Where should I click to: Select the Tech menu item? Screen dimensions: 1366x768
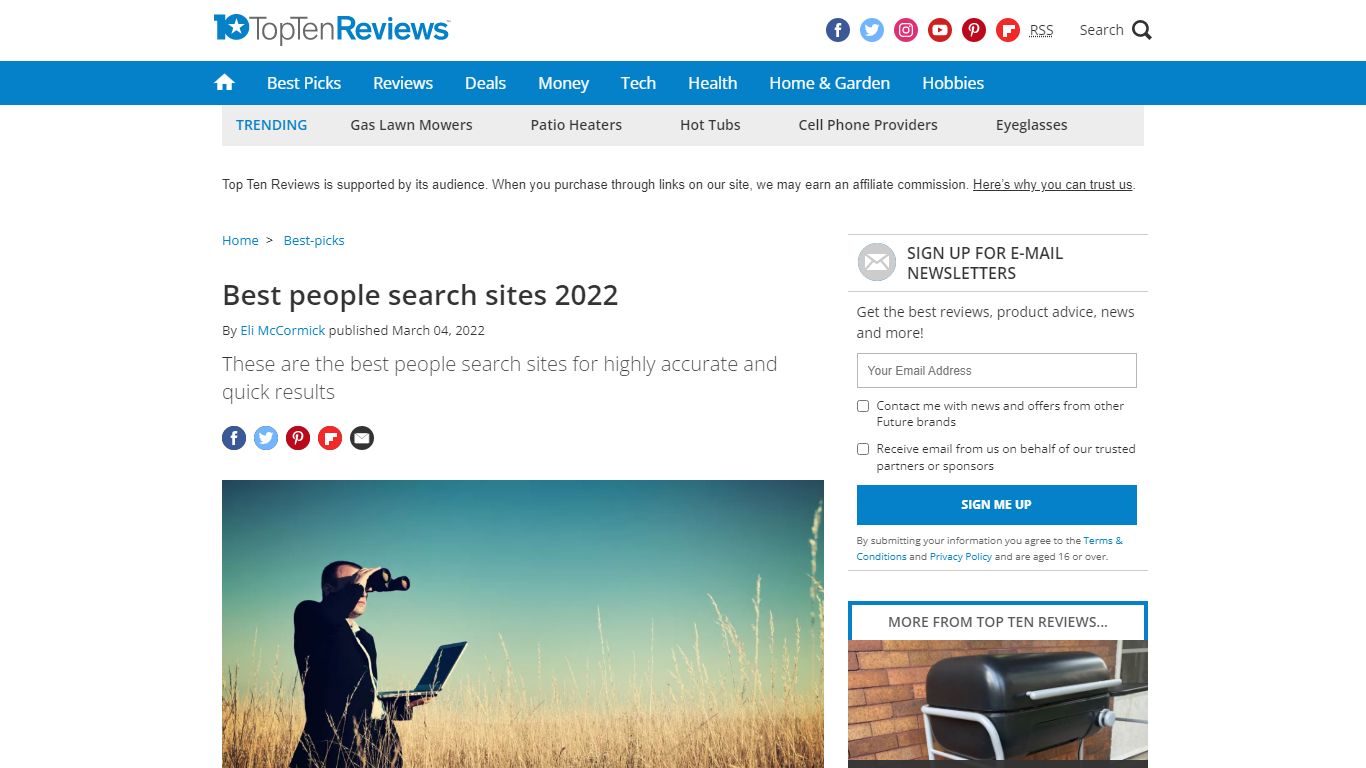(x=638, y=83)
